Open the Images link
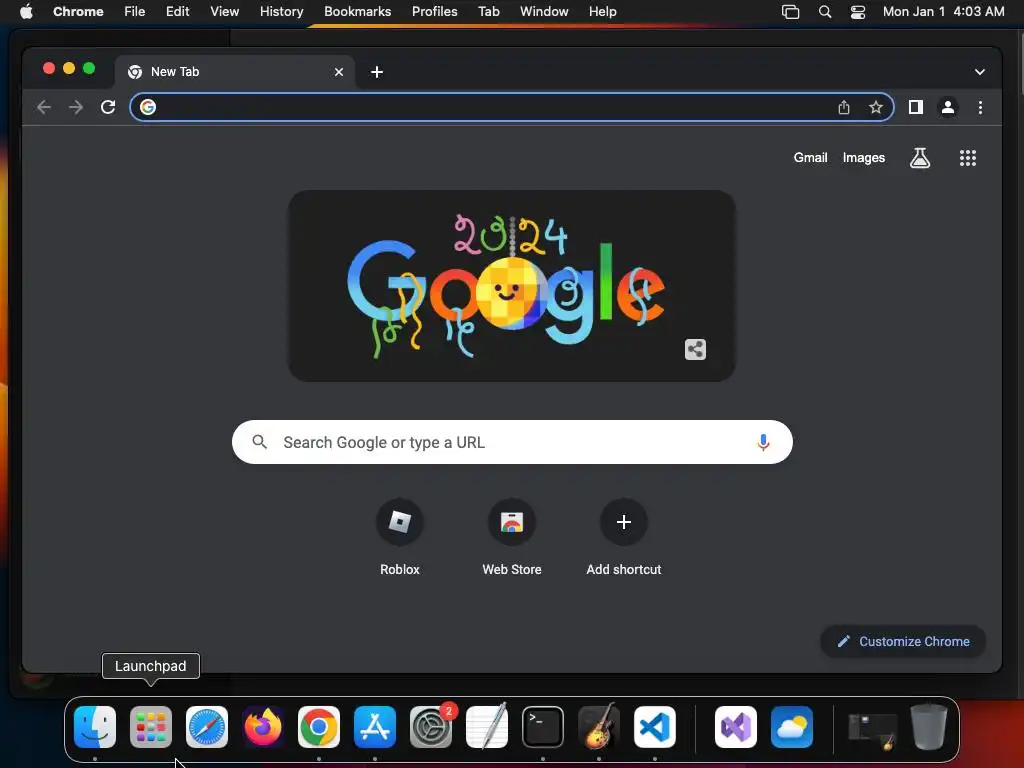The height and width of the screenshot is (768, 1024). click(863, 157)
